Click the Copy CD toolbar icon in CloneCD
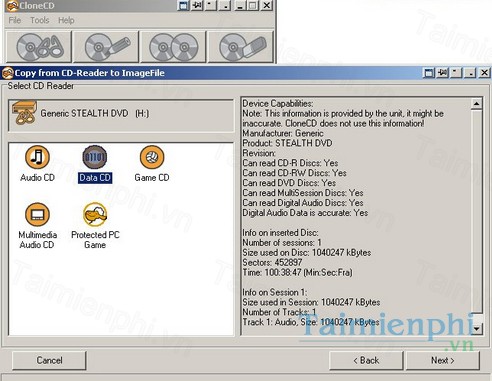The image size is (492, 381). coord(173,47)
